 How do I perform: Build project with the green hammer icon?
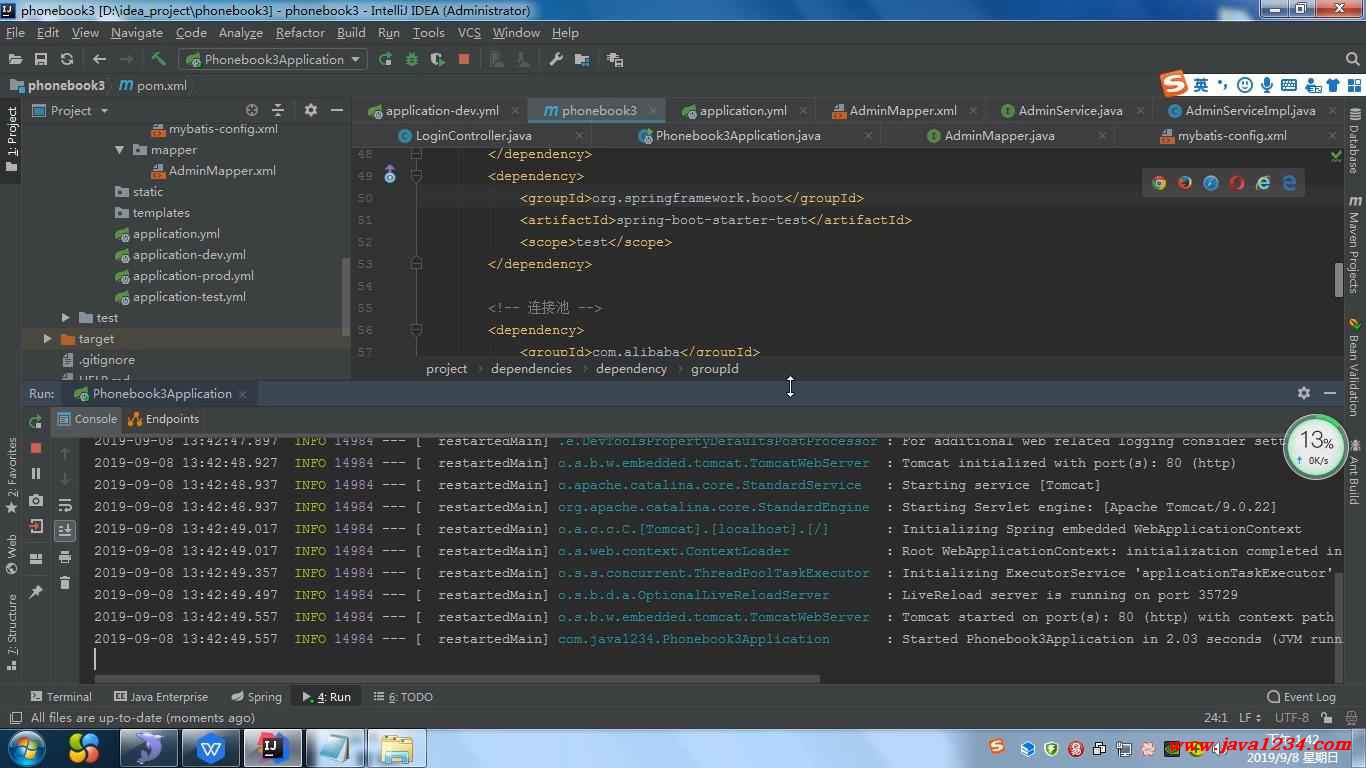click(158, 59)
